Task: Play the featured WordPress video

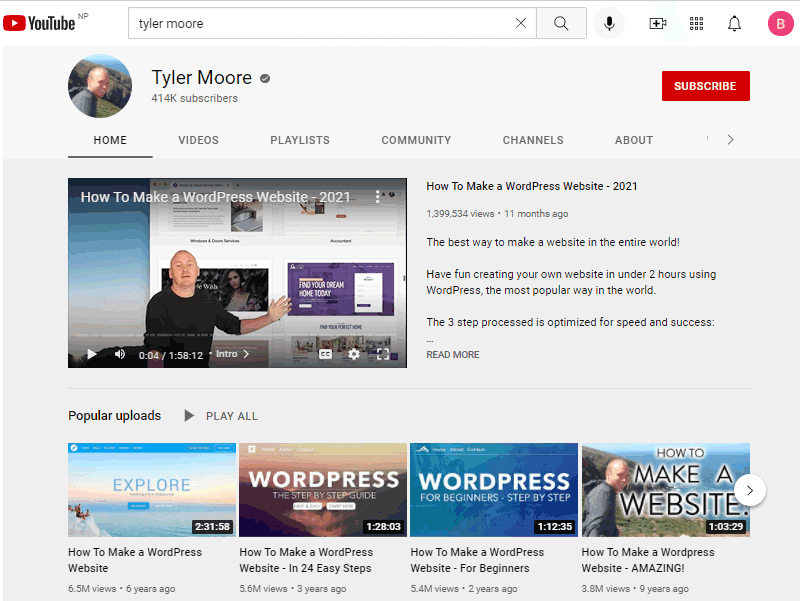Action: coord(91,354)
